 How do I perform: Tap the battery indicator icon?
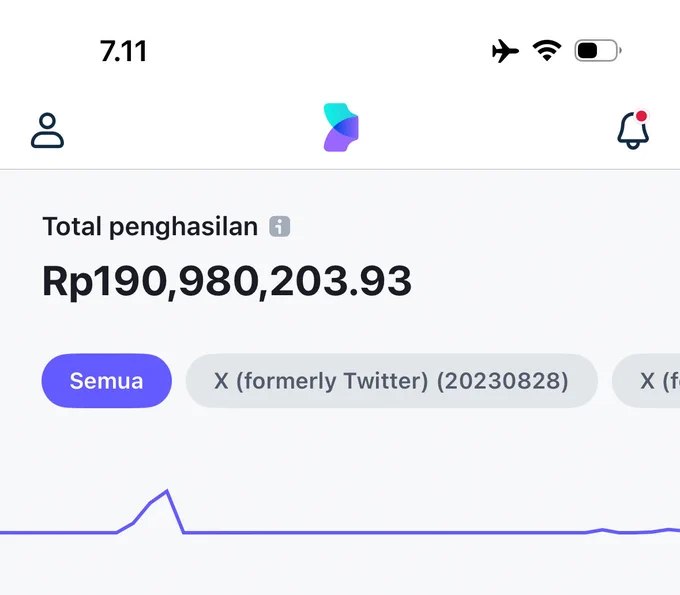point(598,51)
